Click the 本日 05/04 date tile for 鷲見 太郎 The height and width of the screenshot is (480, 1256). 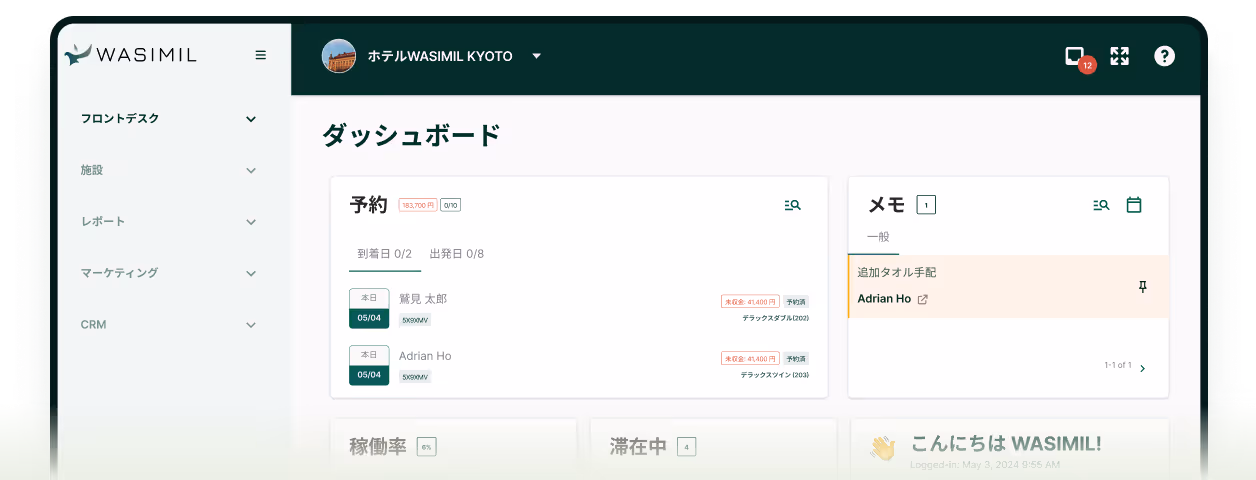[369, 308]
